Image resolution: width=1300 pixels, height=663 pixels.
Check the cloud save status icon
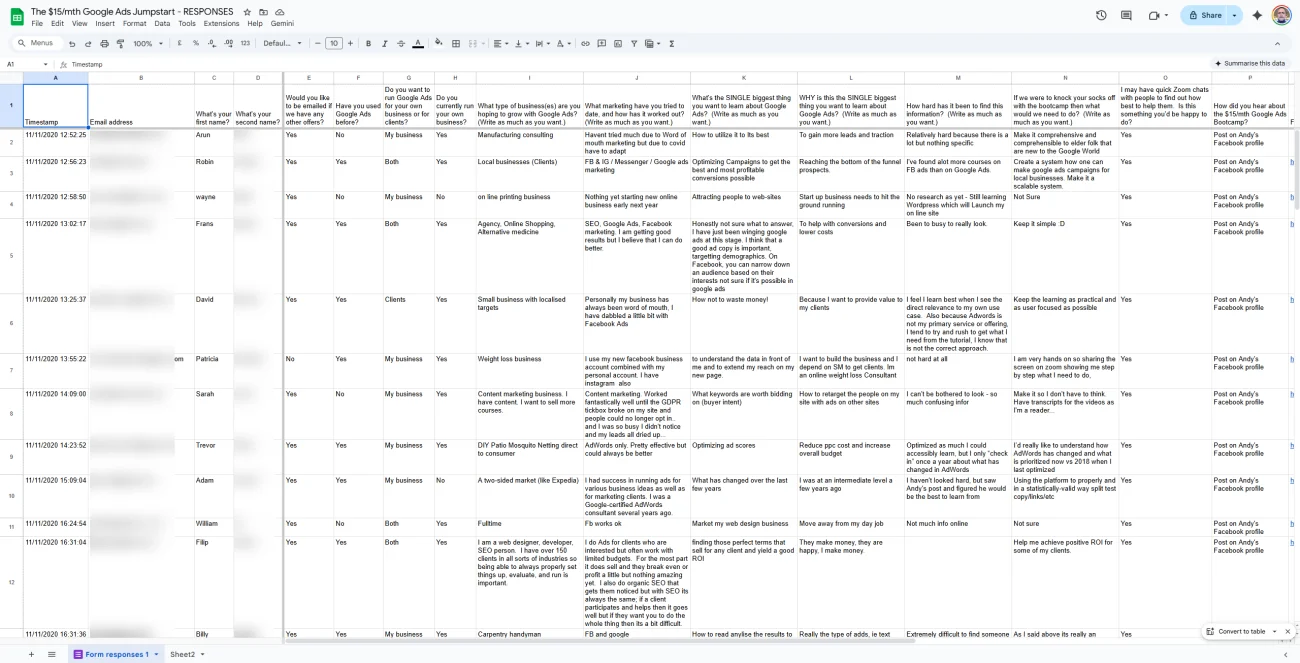pos(279,12)
